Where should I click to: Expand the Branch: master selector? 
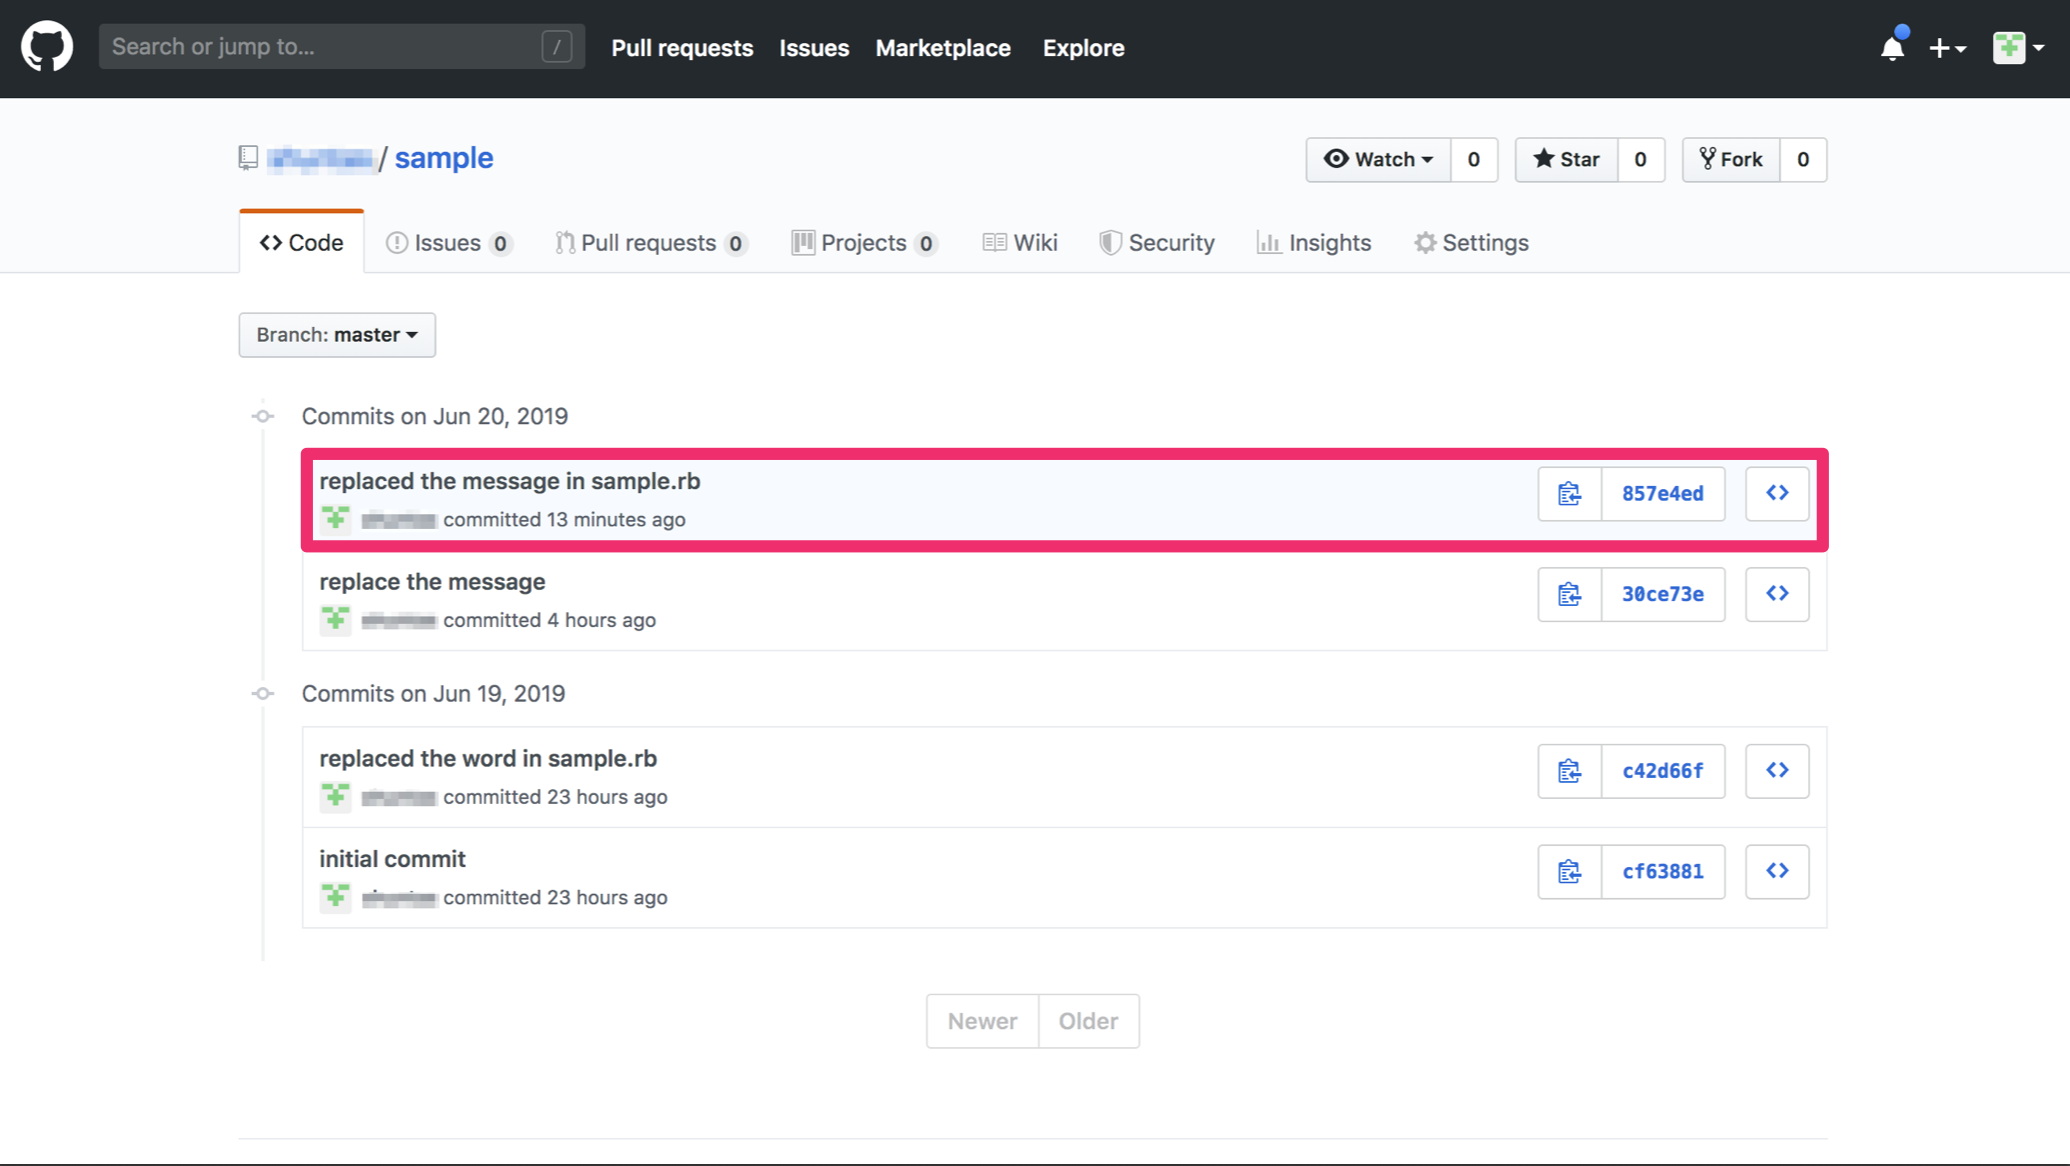337,335
